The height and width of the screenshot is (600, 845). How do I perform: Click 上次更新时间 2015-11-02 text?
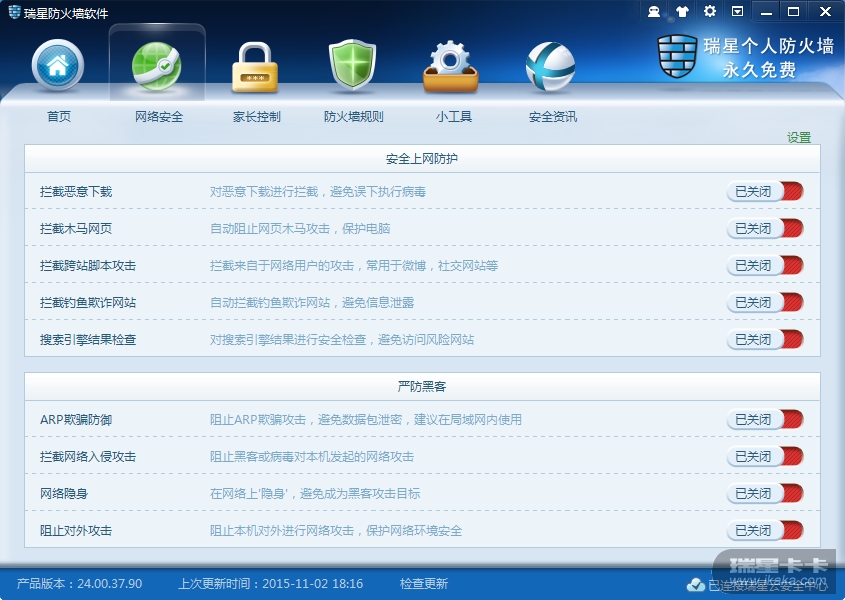tap(271, 584)
